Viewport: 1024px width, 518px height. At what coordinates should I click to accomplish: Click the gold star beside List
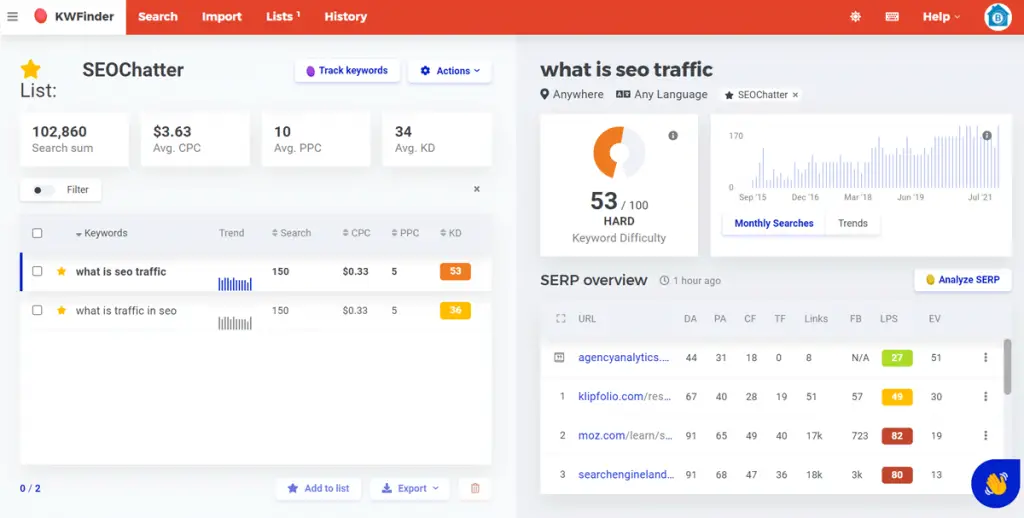click(x=31, y=69)
